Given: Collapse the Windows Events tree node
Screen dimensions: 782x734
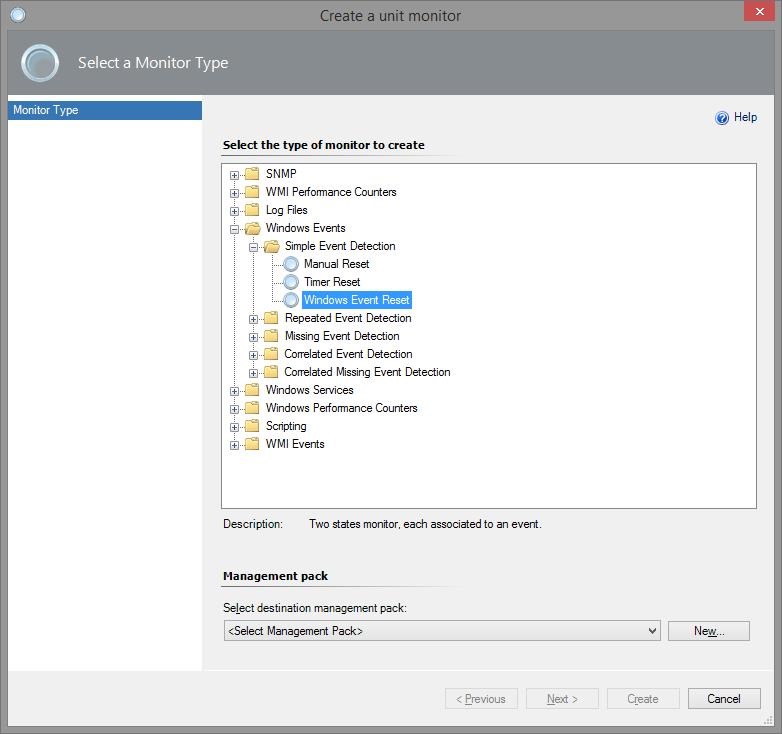Looking at the screenshot, I should [235, 229].
